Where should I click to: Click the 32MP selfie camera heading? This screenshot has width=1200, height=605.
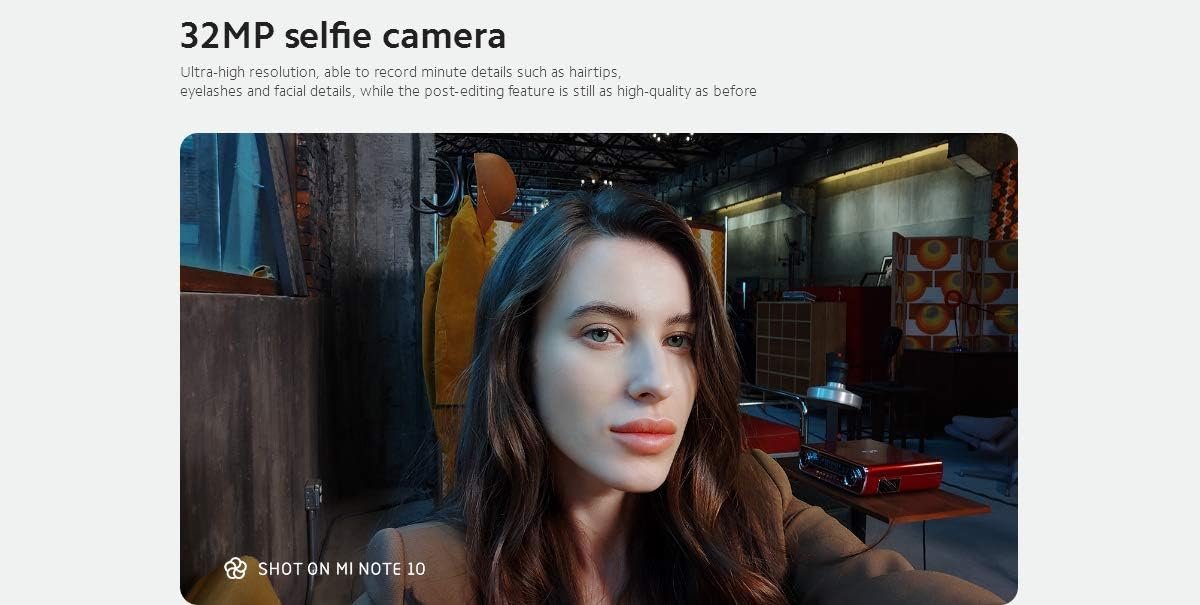pyautogui.click(x=343, y=36)
